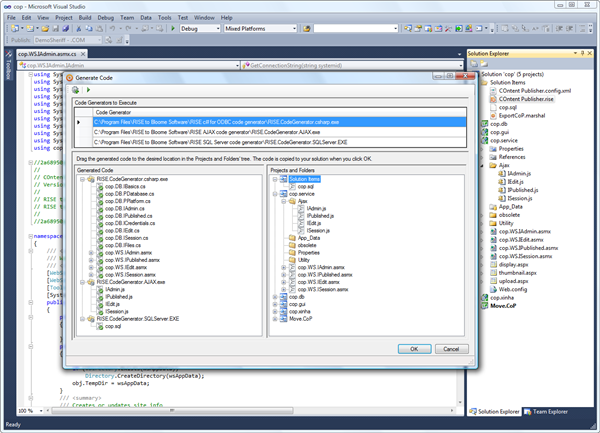This screenshot has height=433, width=600.
Task: Open the Build menu
Action: click(x=85, y=18)
